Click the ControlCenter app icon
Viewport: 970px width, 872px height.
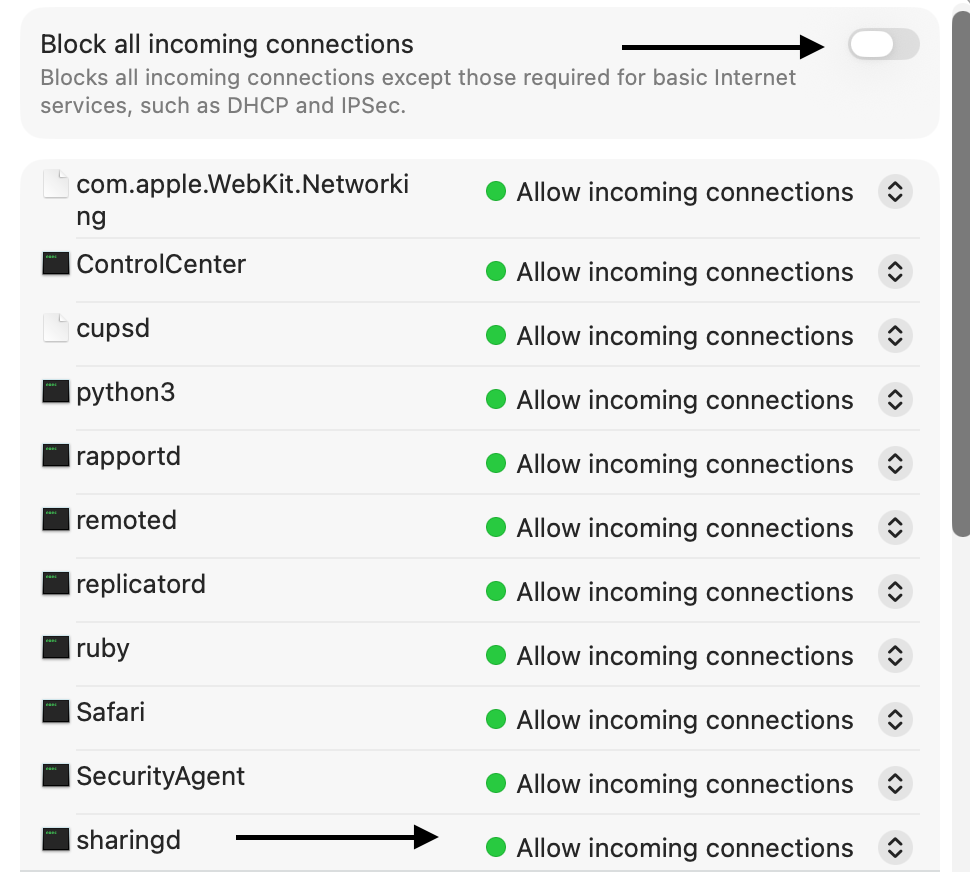pos(56,264)
